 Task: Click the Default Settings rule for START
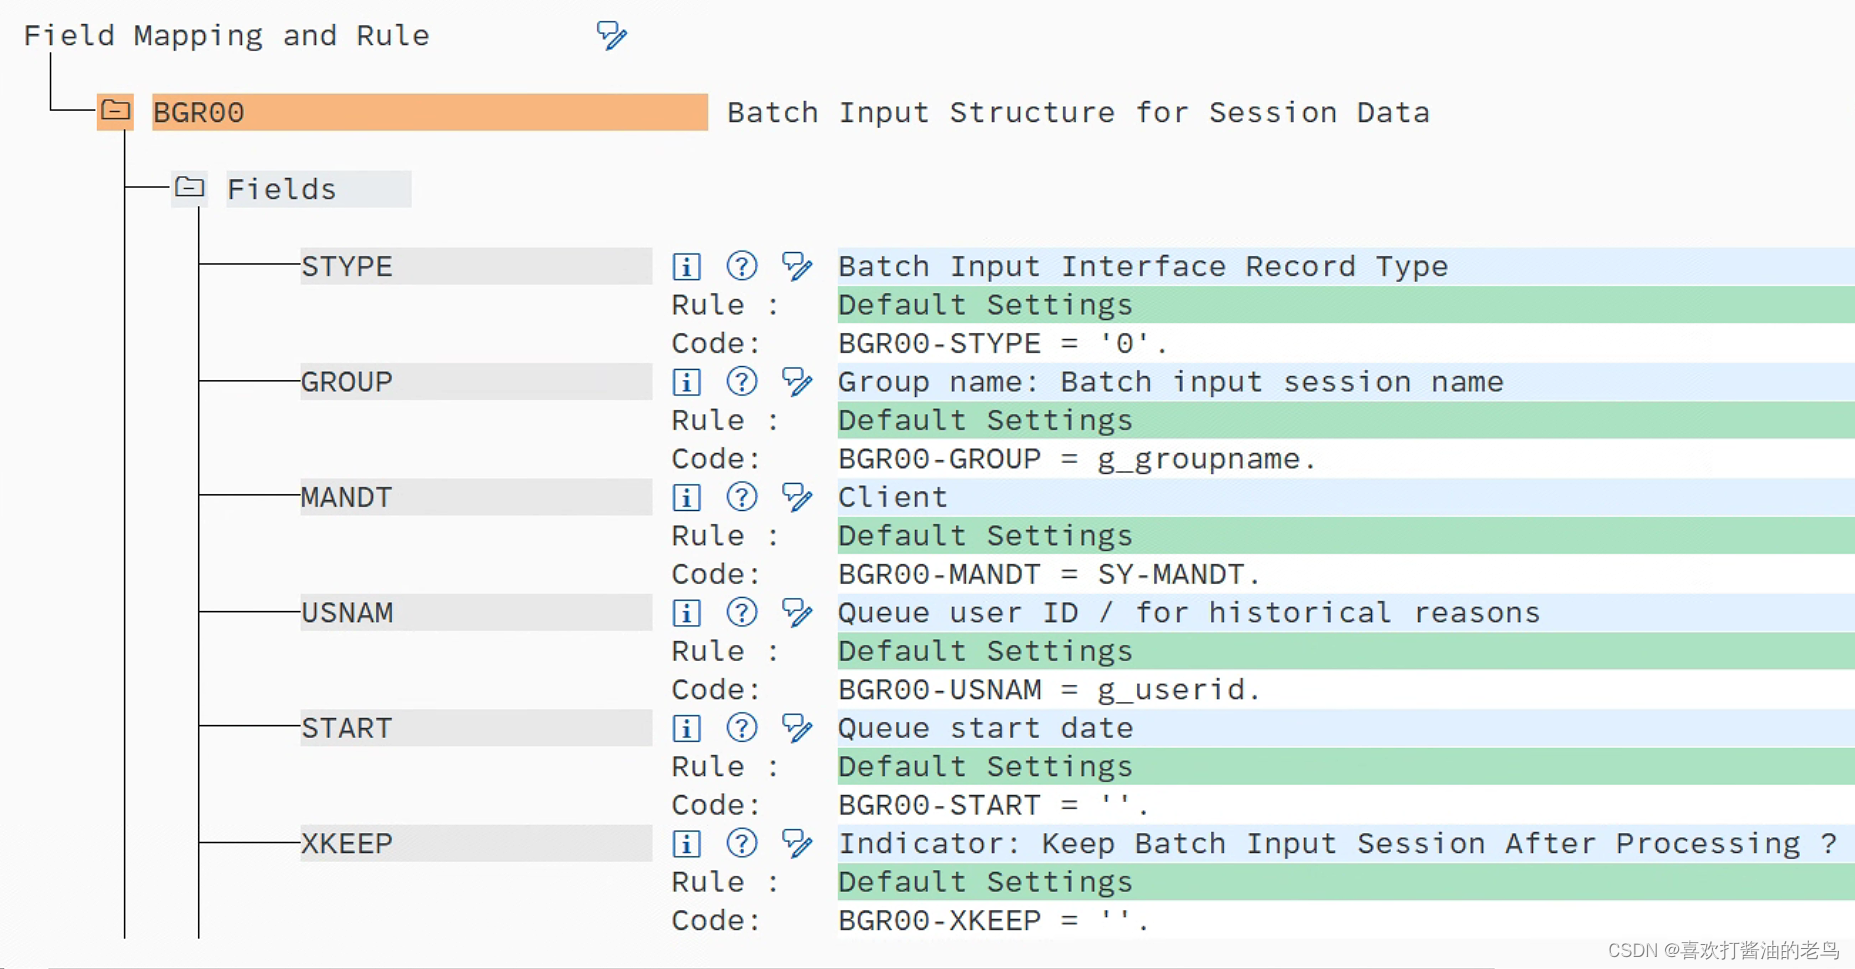coord(985,767)
